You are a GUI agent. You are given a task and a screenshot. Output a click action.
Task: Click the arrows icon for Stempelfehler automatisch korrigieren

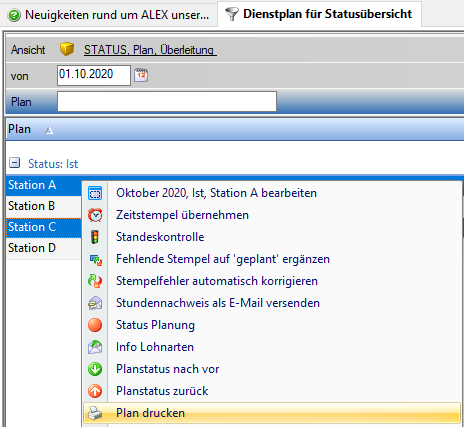pos(95,281)
